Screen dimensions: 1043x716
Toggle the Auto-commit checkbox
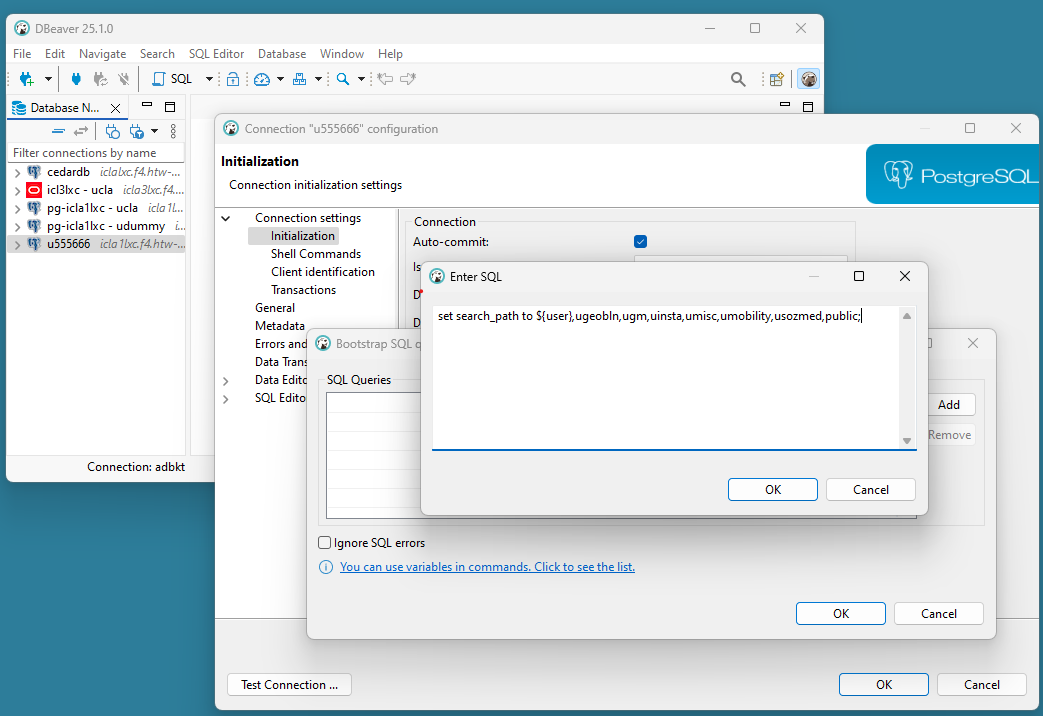(x=641, y=242)
